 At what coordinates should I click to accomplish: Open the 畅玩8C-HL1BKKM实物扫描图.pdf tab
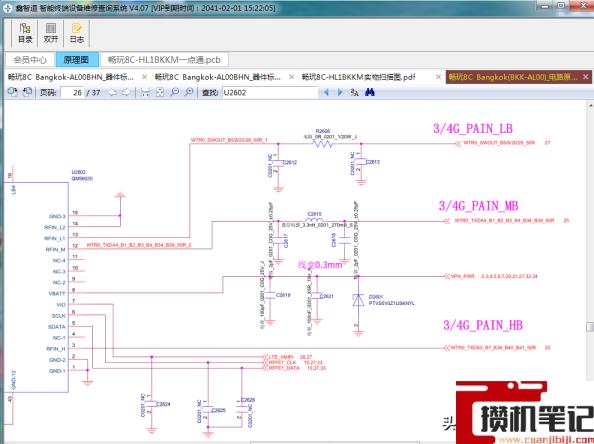(x=358, y=77)
